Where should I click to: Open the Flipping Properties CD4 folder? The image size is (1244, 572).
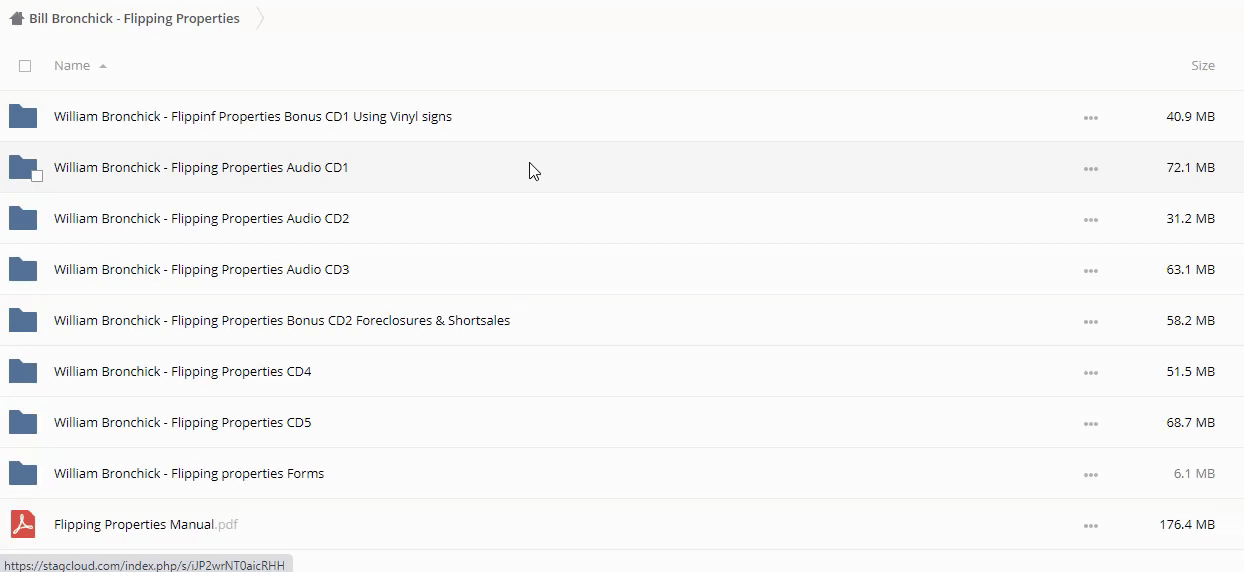coord(182,372)
